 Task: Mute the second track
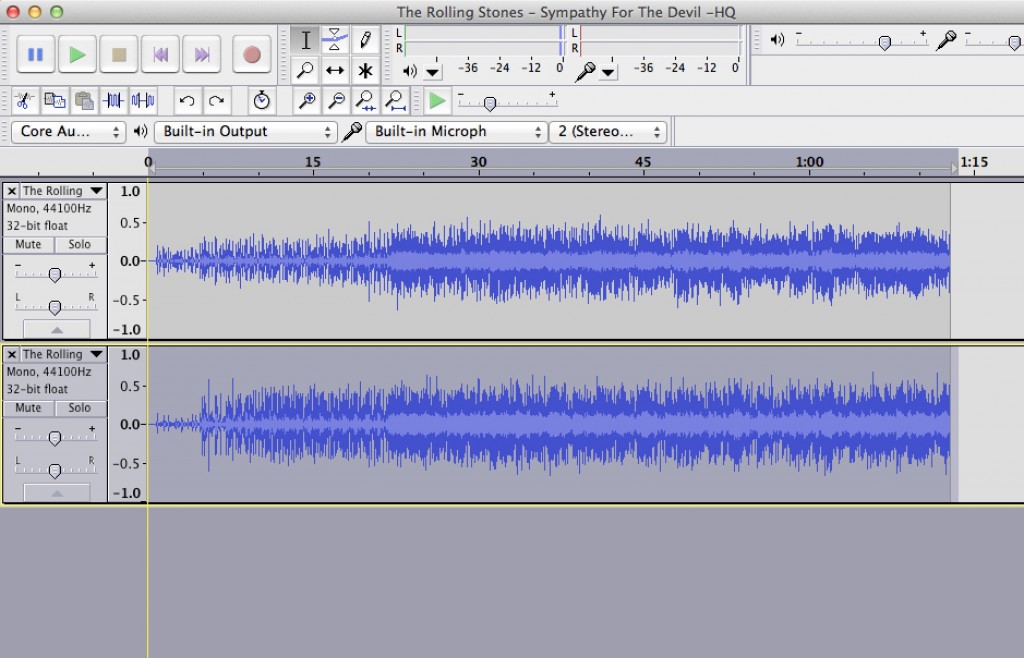tap(28, 408)
